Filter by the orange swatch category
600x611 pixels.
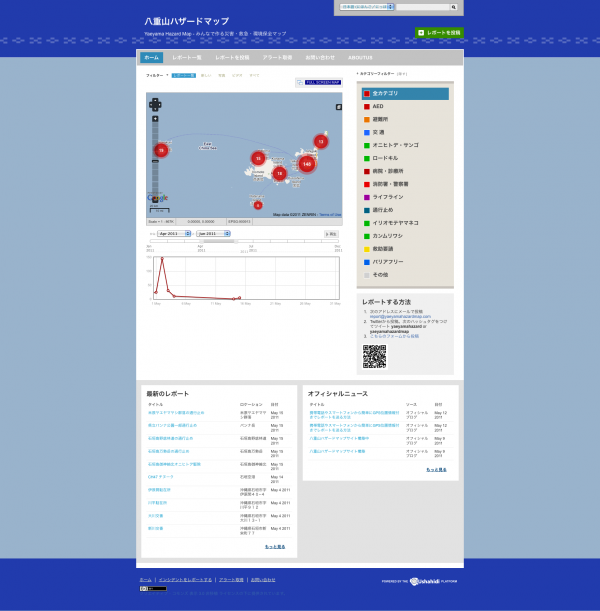[405, 119]
